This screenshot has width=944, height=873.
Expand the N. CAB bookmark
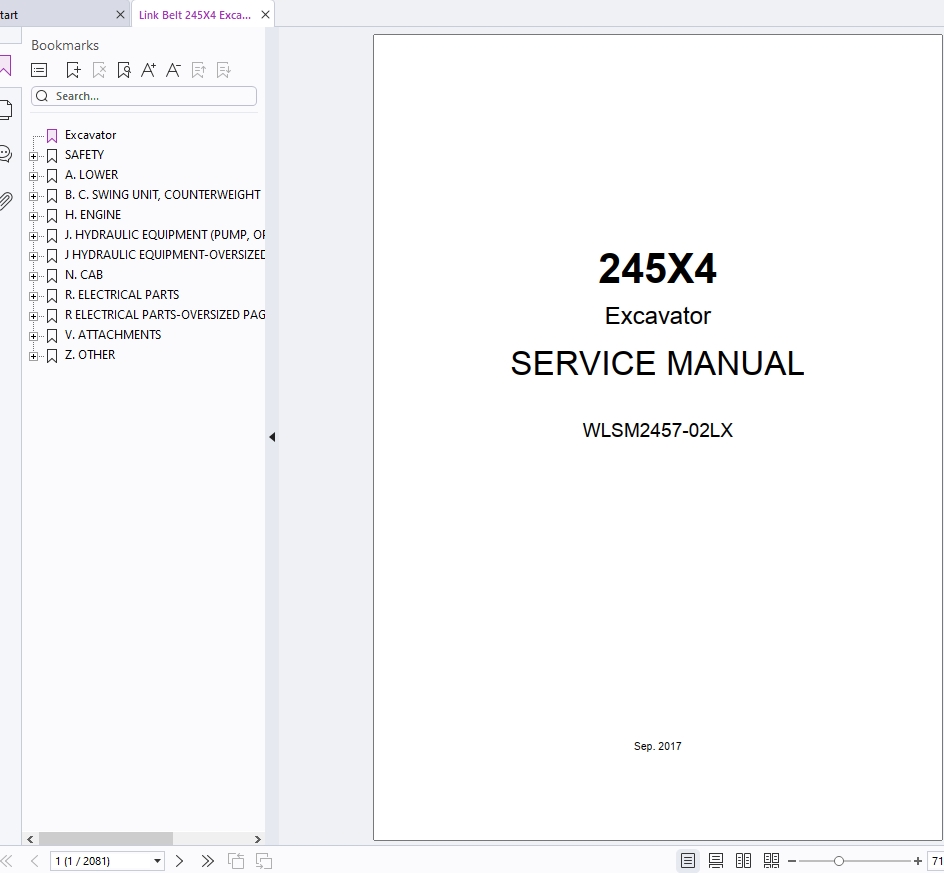point(34,276)
